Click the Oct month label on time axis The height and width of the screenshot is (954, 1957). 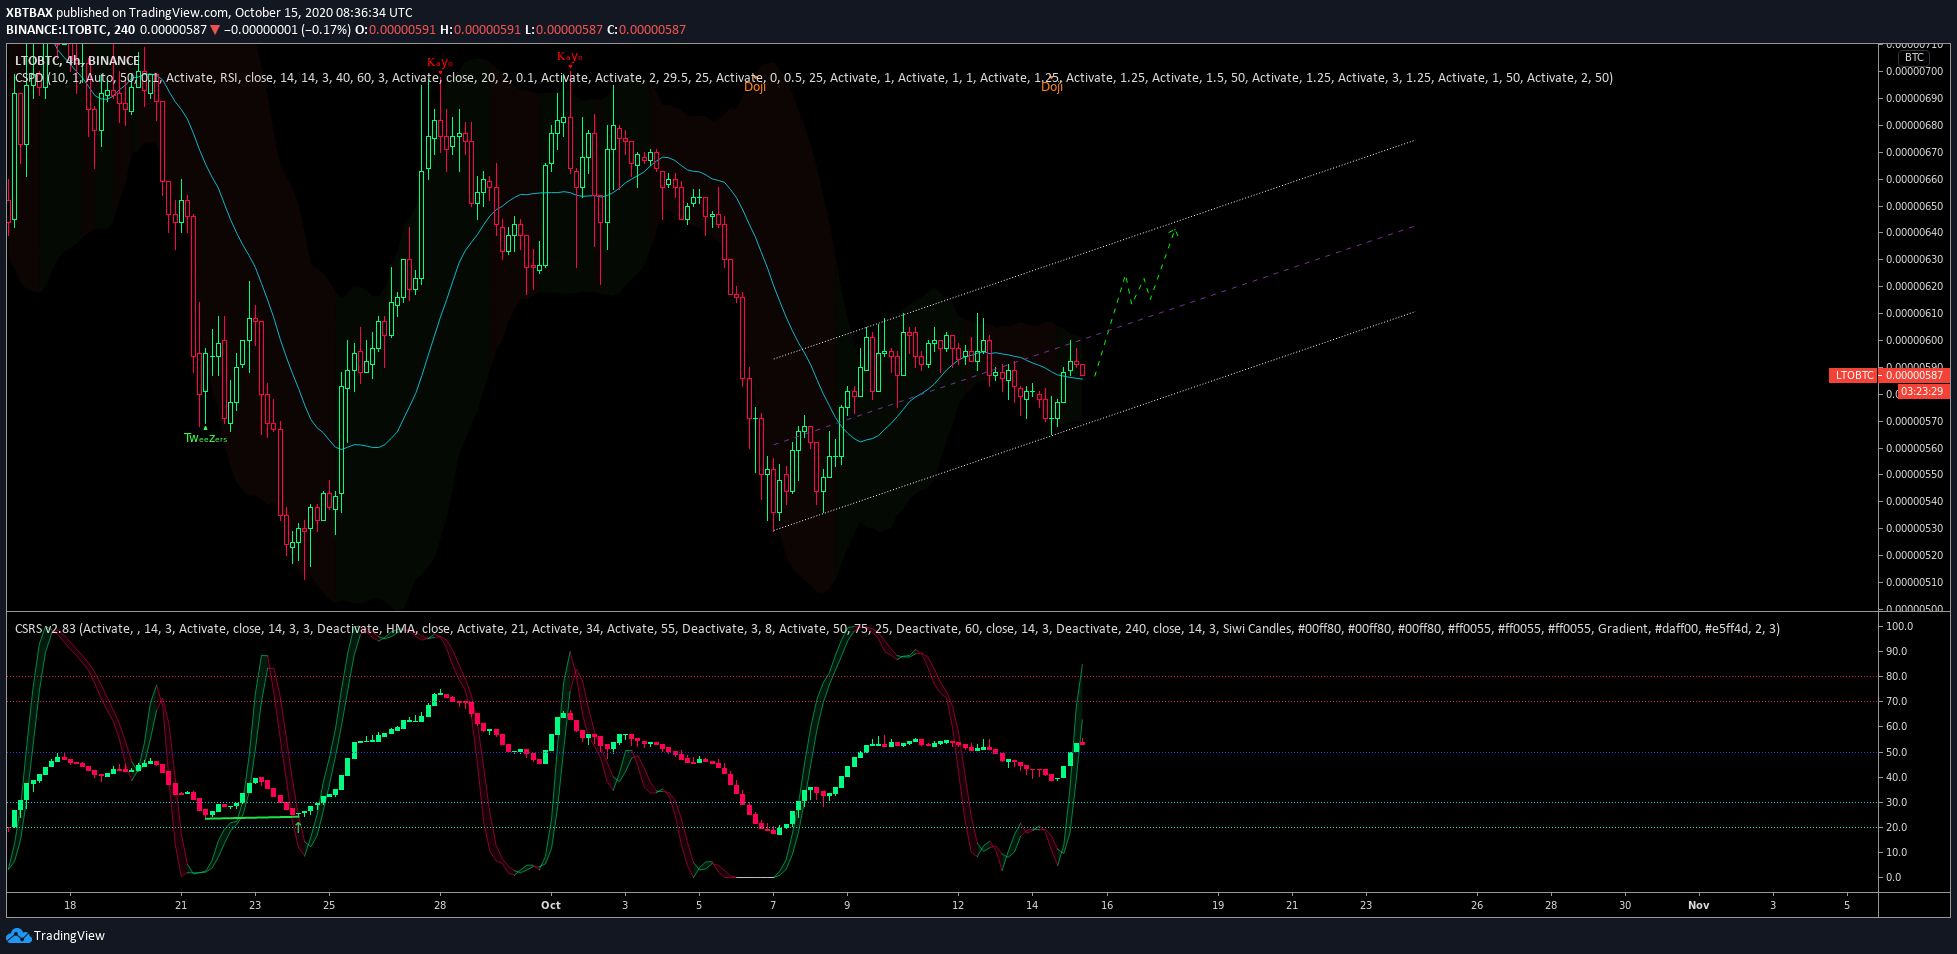(551, 906)
